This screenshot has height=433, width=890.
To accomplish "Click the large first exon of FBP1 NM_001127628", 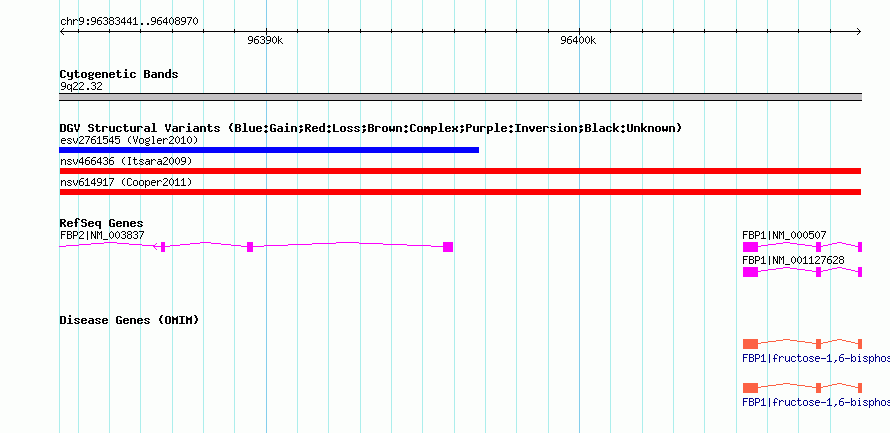I will pos(750,272).
